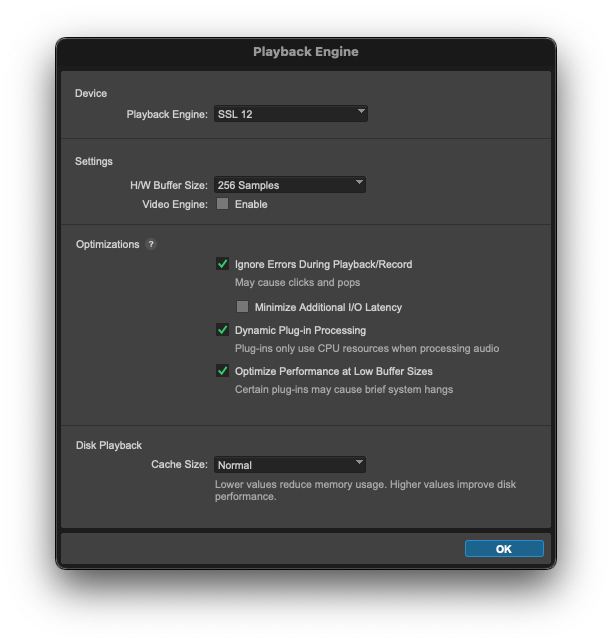The width and height of the screenshot is (612, 643).
Task: Click the 'H/W Buffer Size:' label
Action: click(x=169, y=185)
